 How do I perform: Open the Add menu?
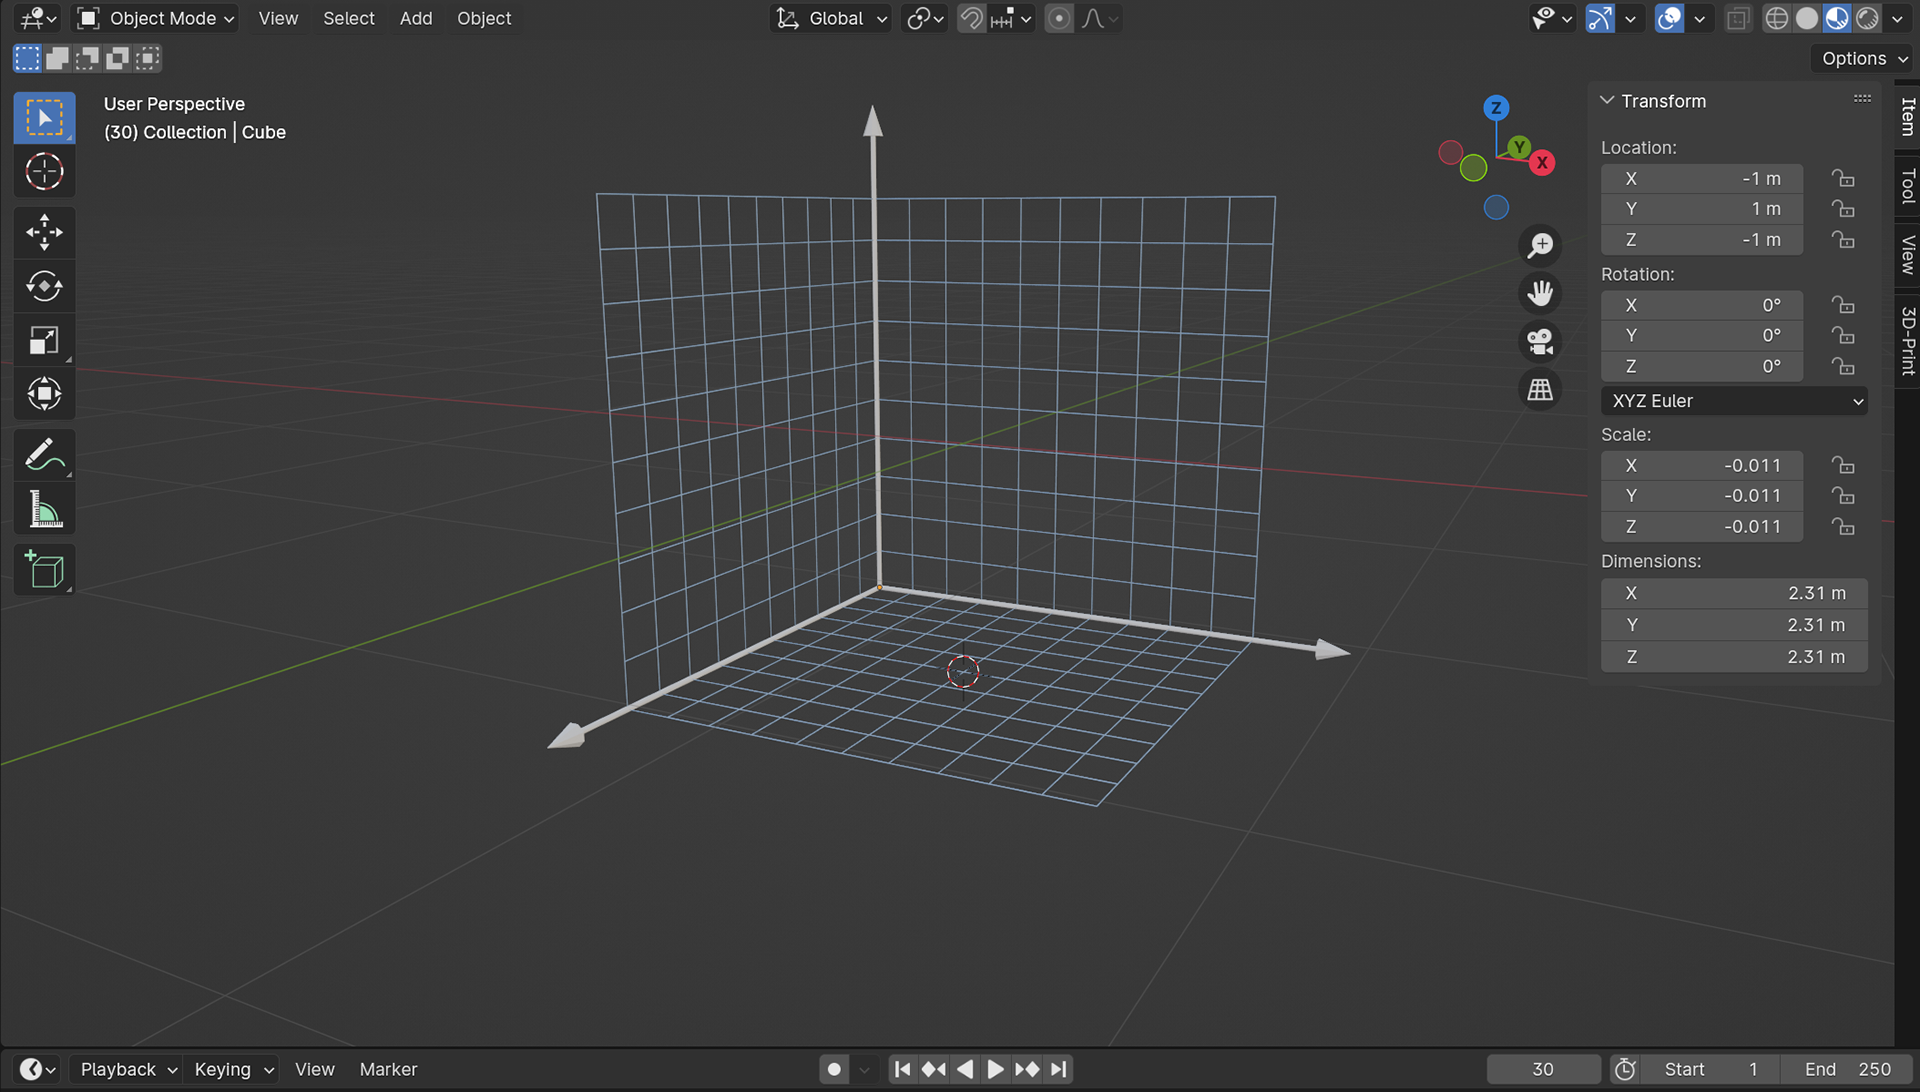coord(416,18)
